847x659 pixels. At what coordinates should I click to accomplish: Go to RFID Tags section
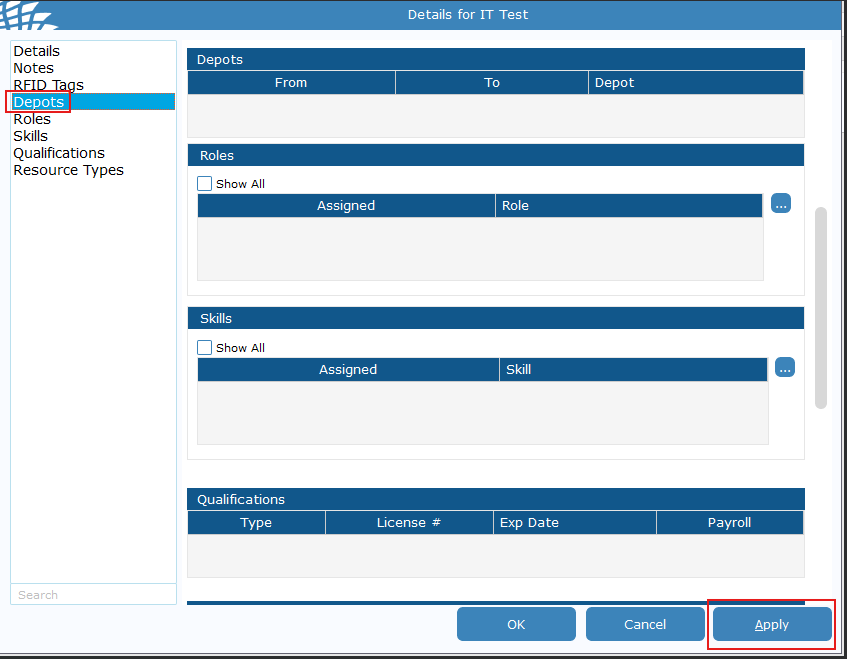point(48,85)
